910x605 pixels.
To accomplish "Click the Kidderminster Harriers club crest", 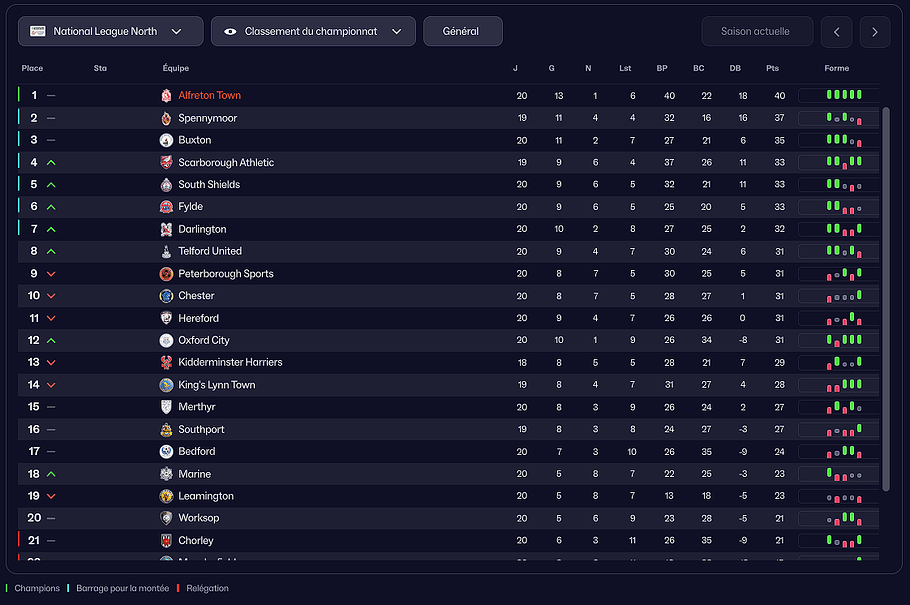I will (x=165, y=362).
